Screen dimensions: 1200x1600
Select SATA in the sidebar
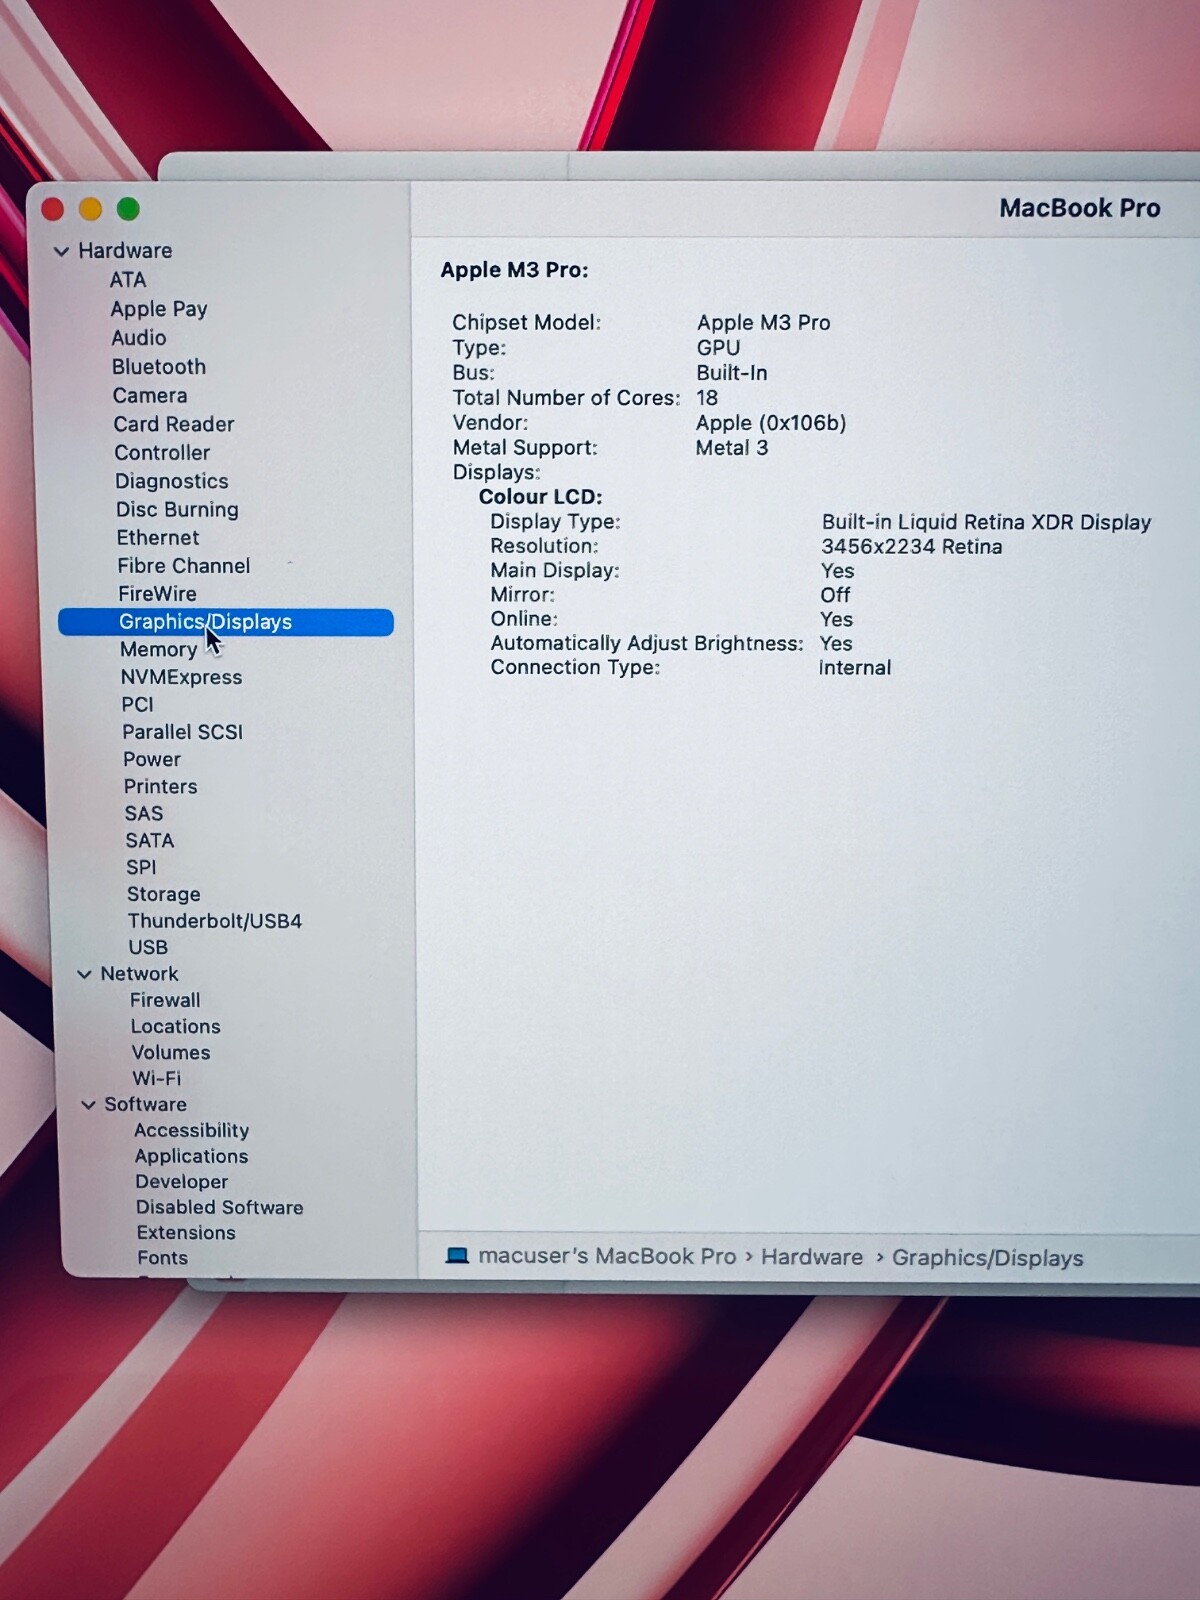(x=150, y=841)
